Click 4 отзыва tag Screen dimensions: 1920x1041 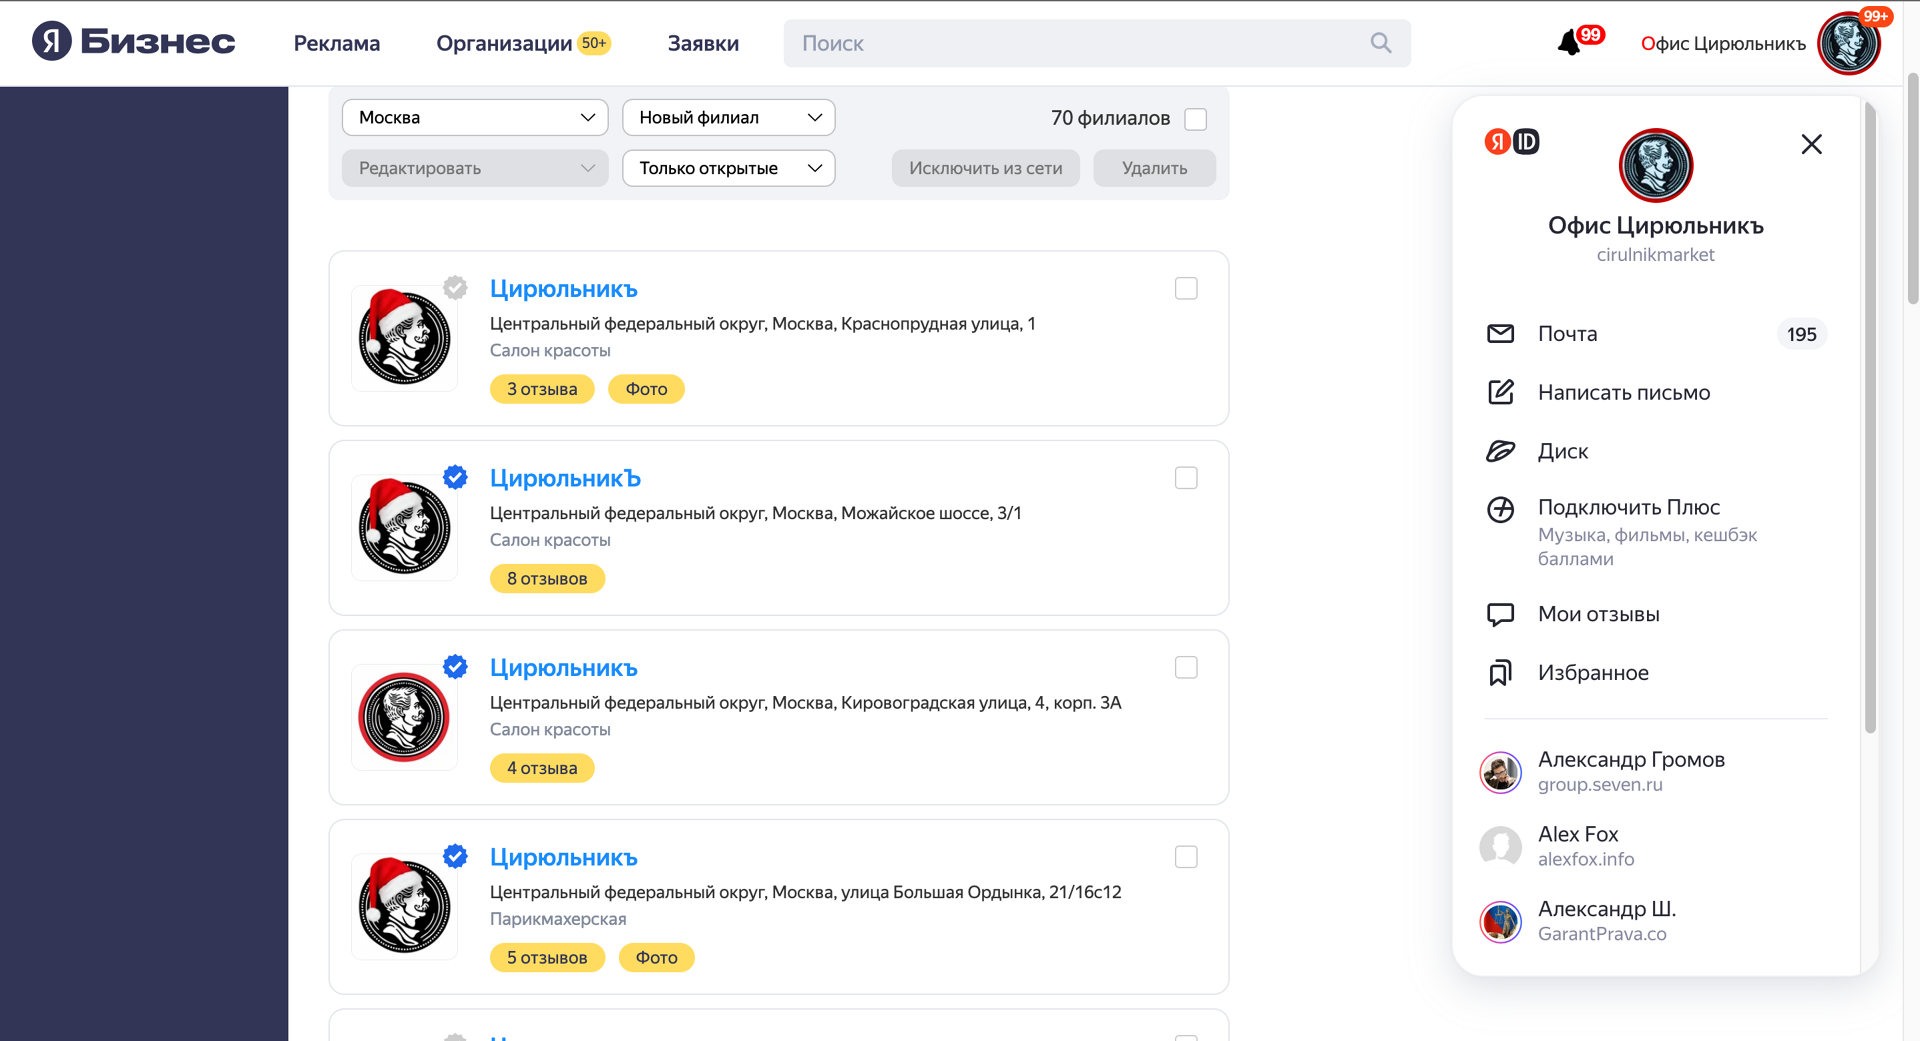tap(542, 768)
